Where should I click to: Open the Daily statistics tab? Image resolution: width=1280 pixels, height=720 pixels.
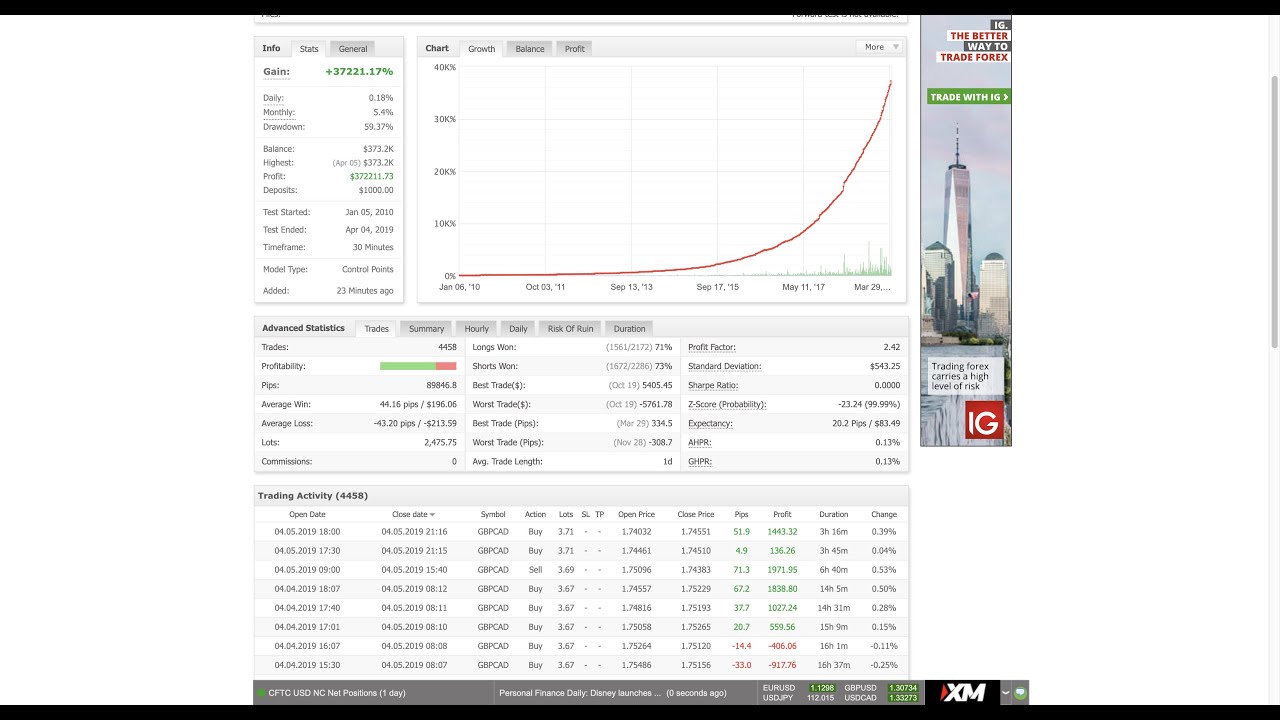click(518, 329)
